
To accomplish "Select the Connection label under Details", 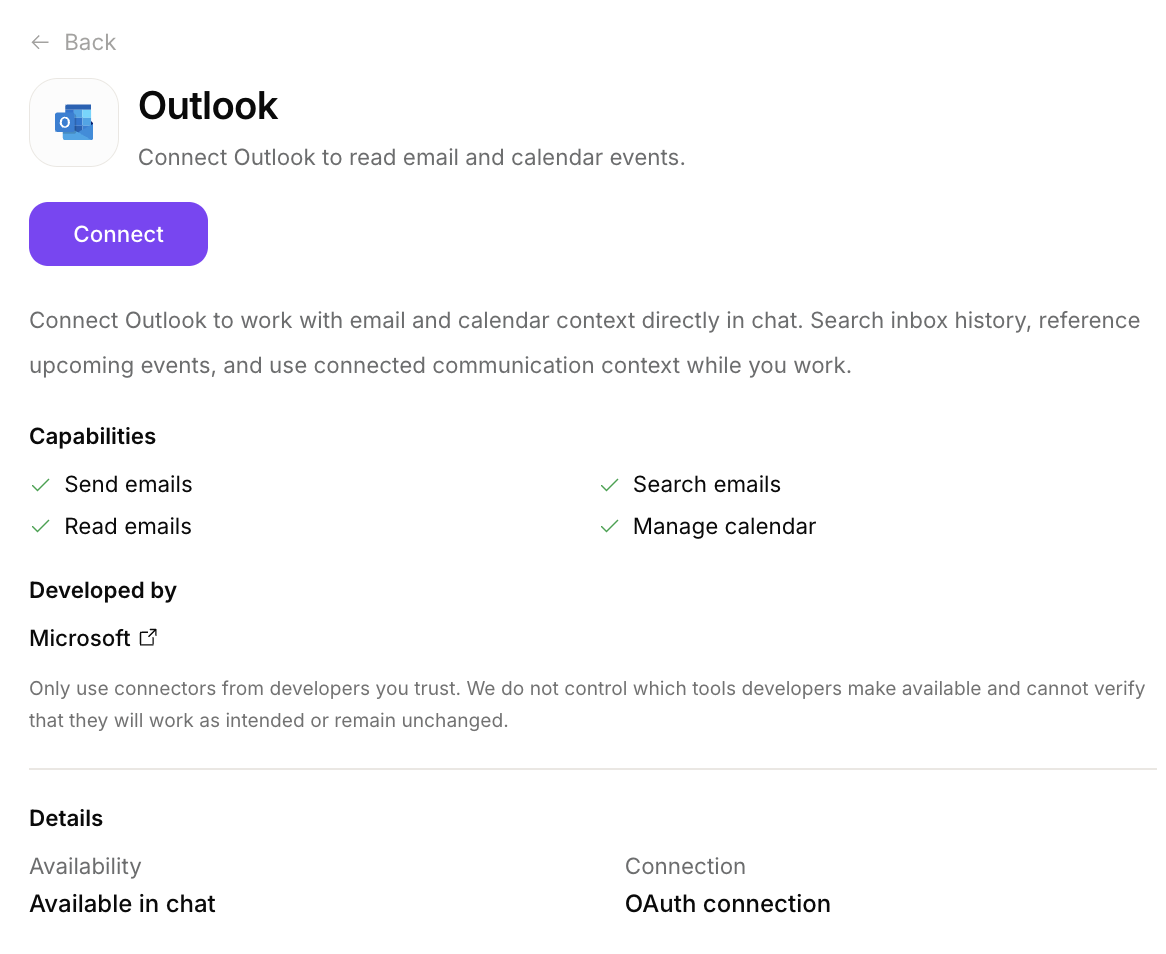I will (685, 866).
